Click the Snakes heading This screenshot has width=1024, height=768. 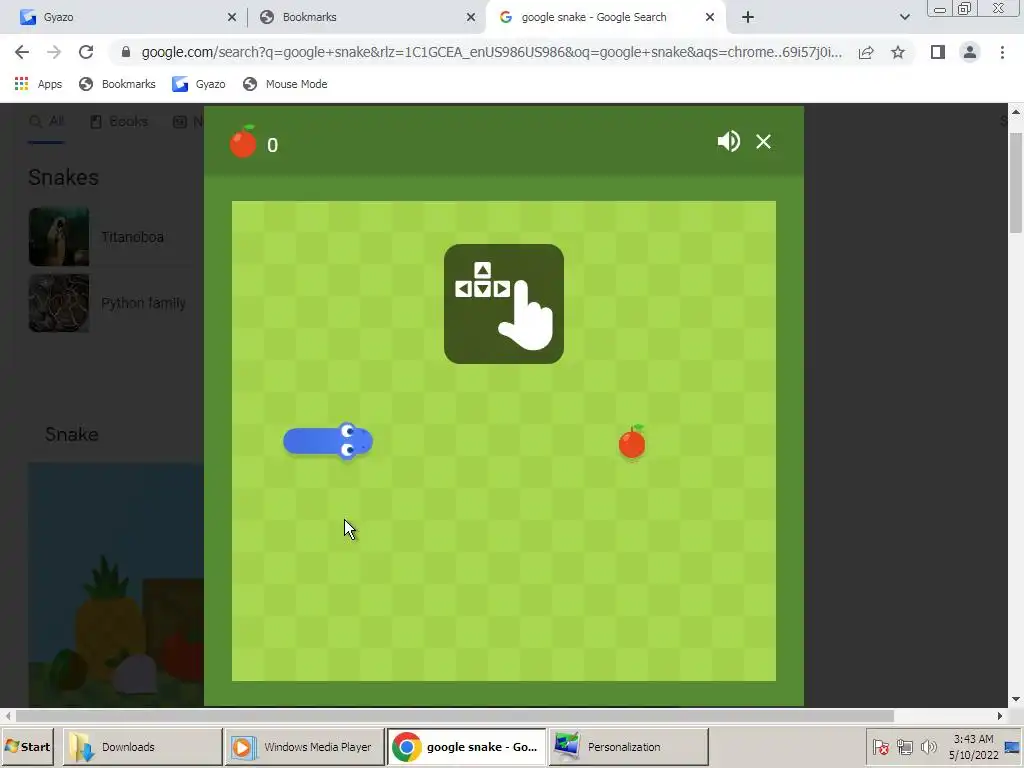(x=63, y=178)
